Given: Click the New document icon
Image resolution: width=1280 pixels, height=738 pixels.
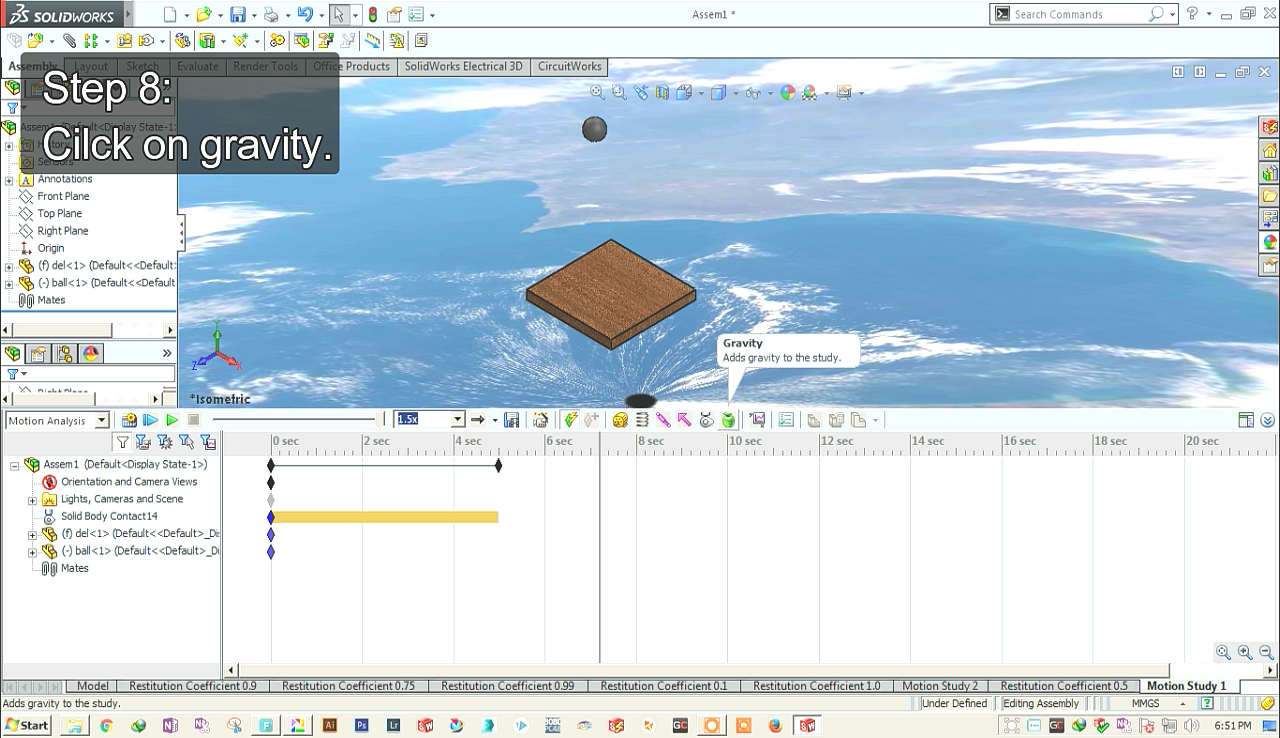Looking at the screenshot, I should tap(170, 14).
